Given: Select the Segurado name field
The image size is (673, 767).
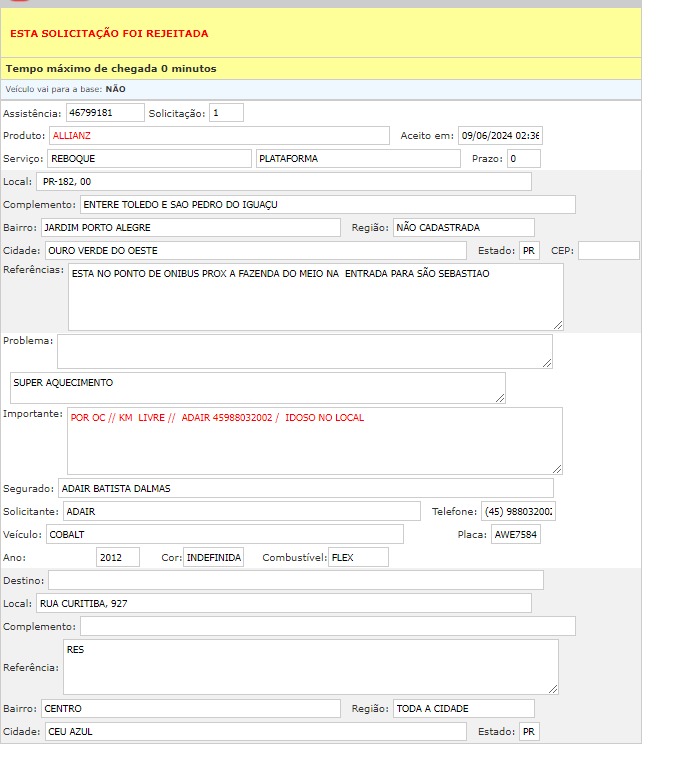Looking at the screenshot, I should coord(304,488).
